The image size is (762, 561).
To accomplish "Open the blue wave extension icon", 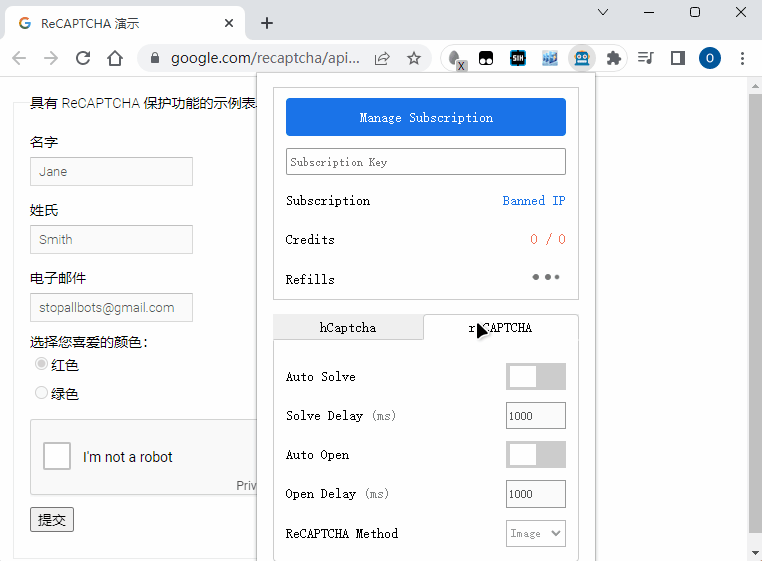I will 550,58.
